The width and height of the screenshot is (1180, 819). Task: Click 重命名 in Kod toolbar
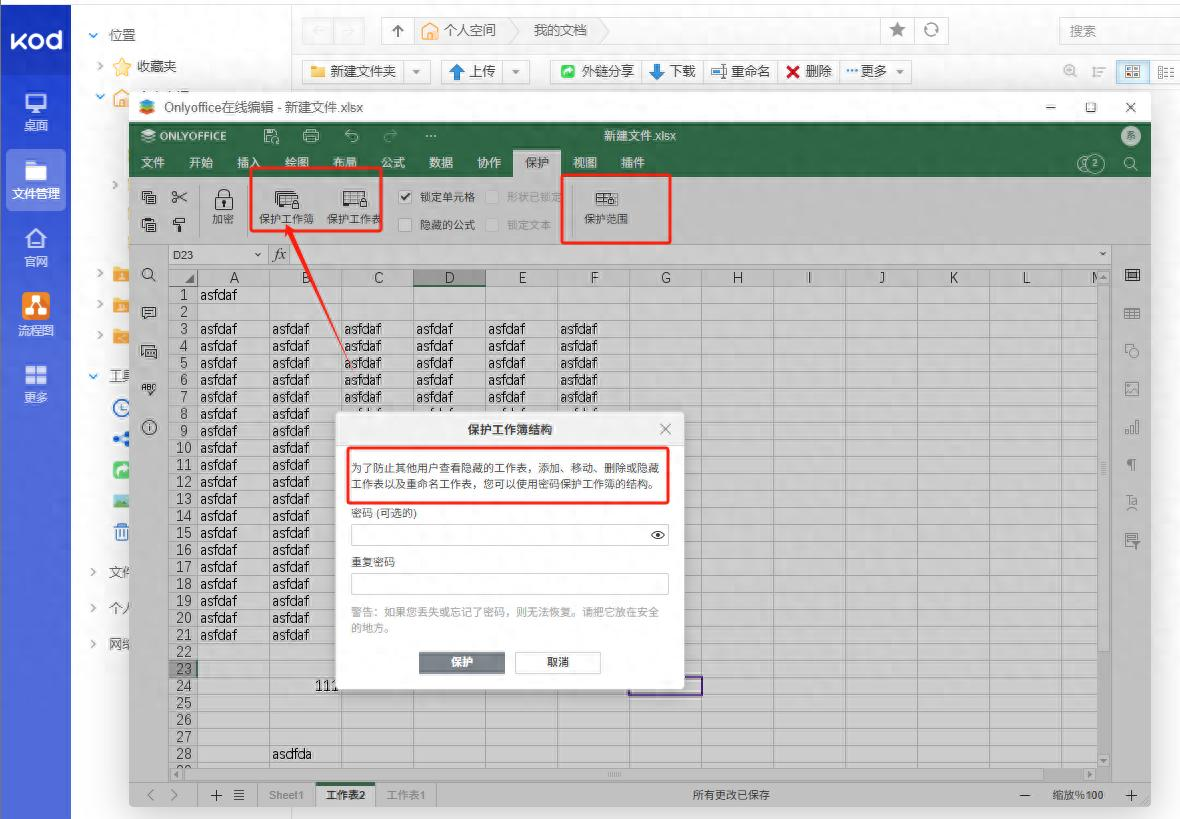[741, 72]
